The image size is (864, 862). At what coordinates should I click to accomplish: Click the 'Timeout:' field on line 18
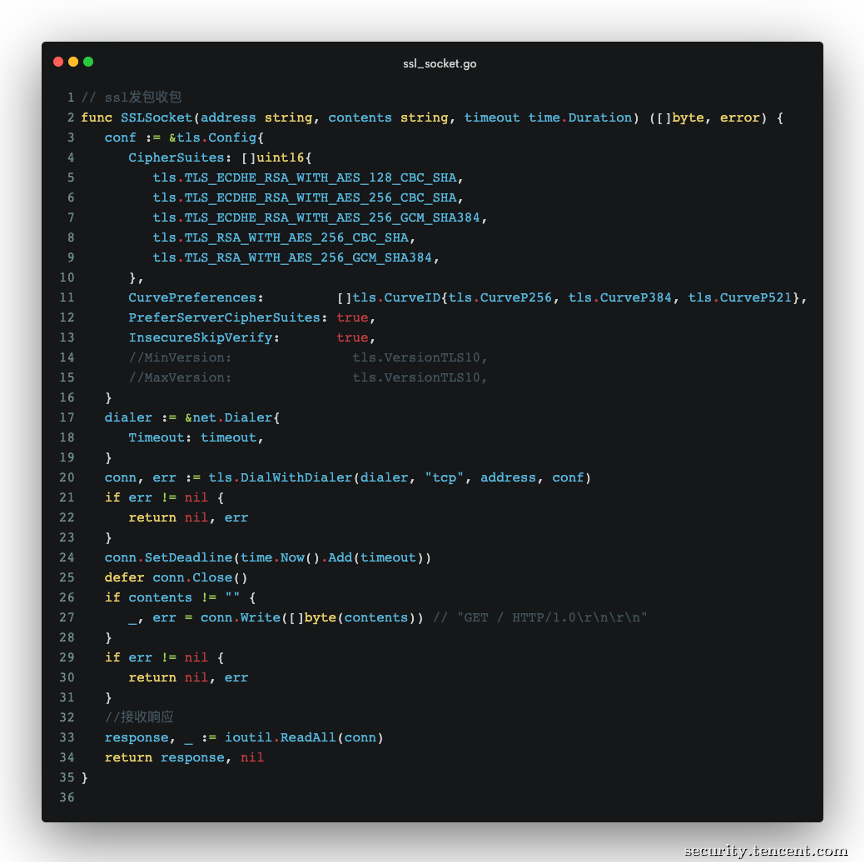160,438
